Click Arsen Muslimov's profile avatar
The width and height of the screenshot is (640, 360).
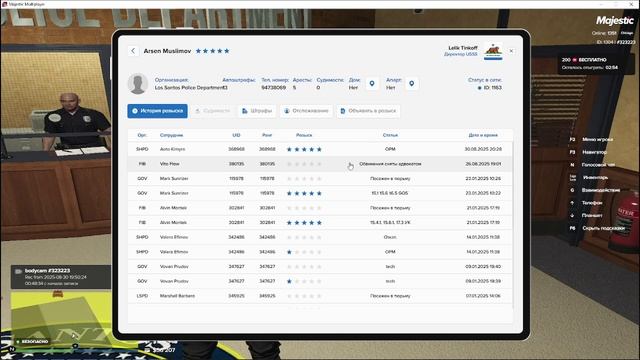pos(138,84)
